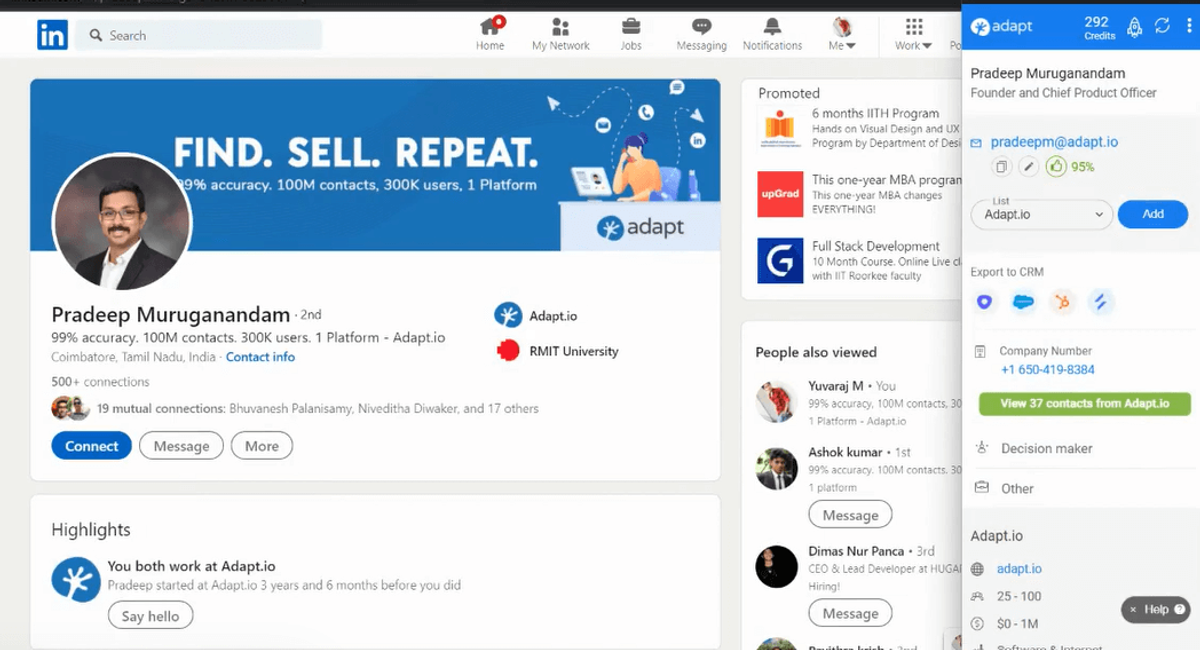Open the adapt.io website link

coord(1019,569)
